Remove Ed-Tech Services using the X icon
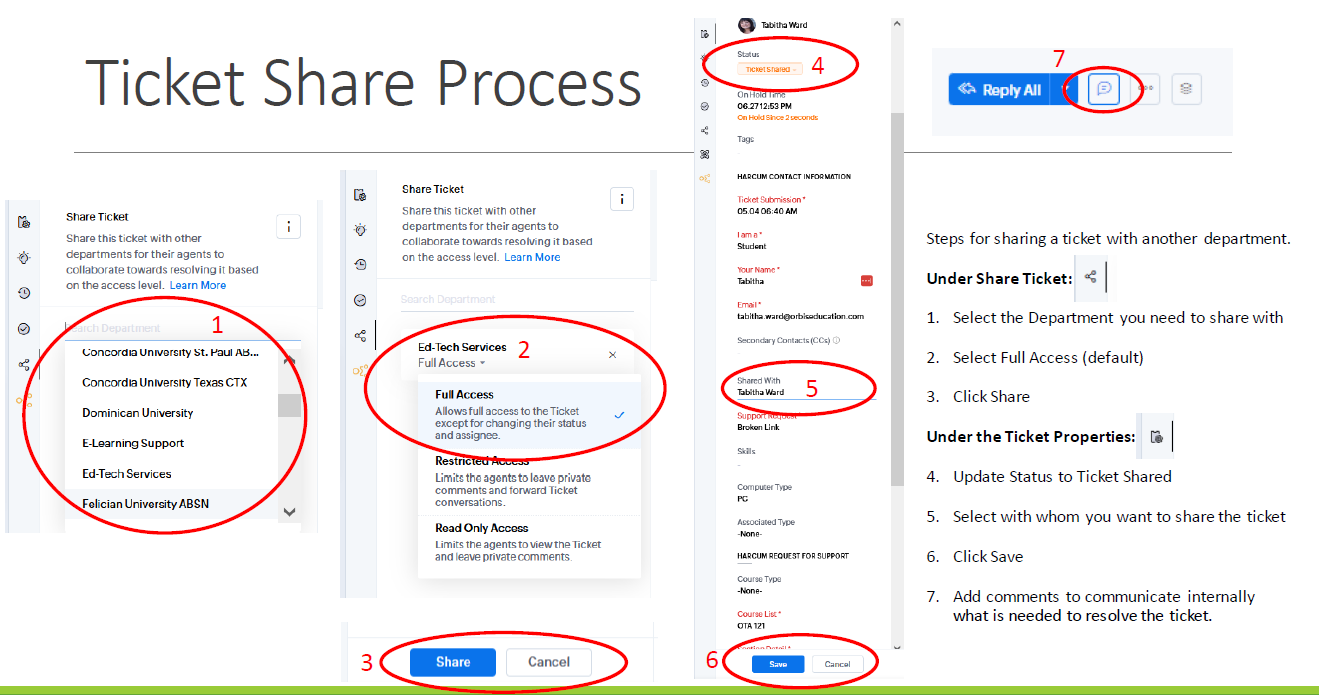The image size is (1319, 695). tap(613, 355)
